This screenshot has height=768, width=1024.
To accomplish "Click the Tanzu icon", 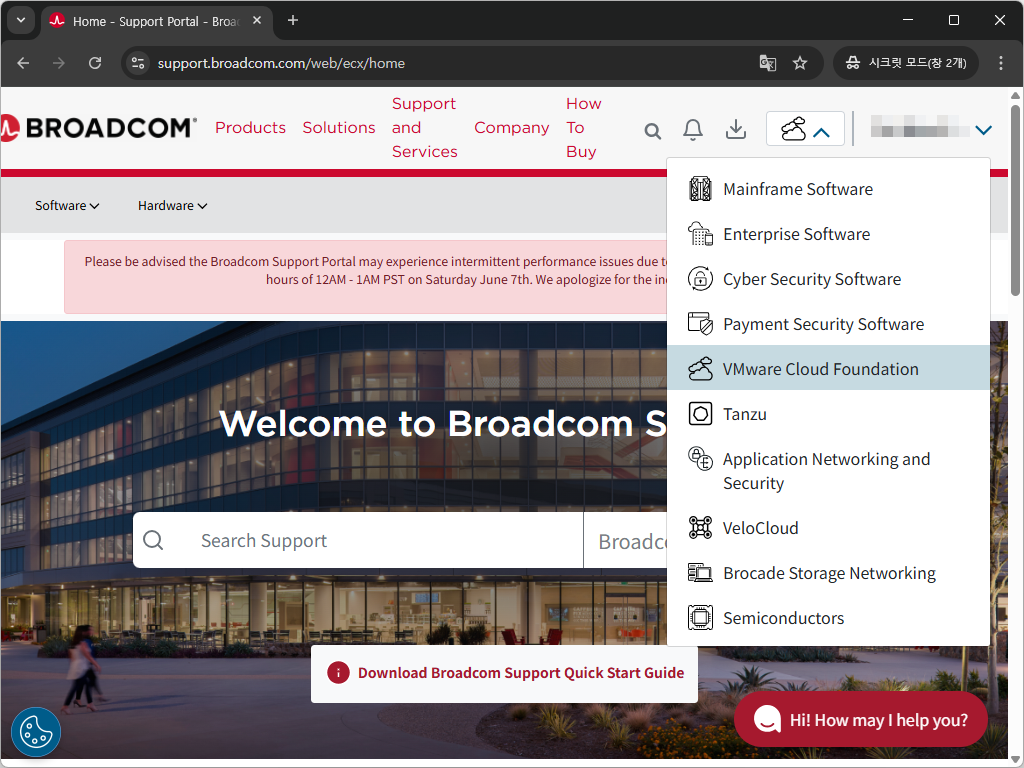I will click(700, 414).
